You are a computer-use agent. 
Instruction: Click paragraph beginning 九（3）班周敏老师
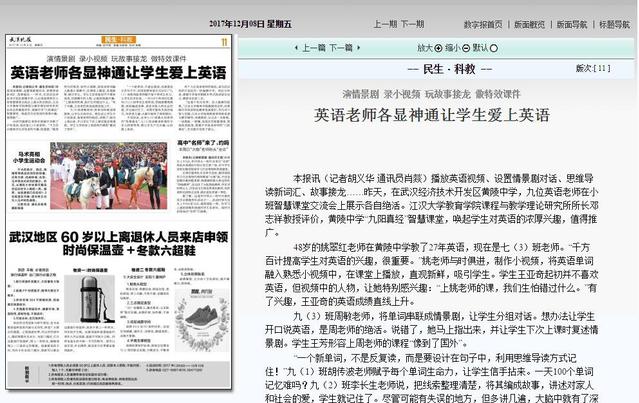[x=432, y=330]
